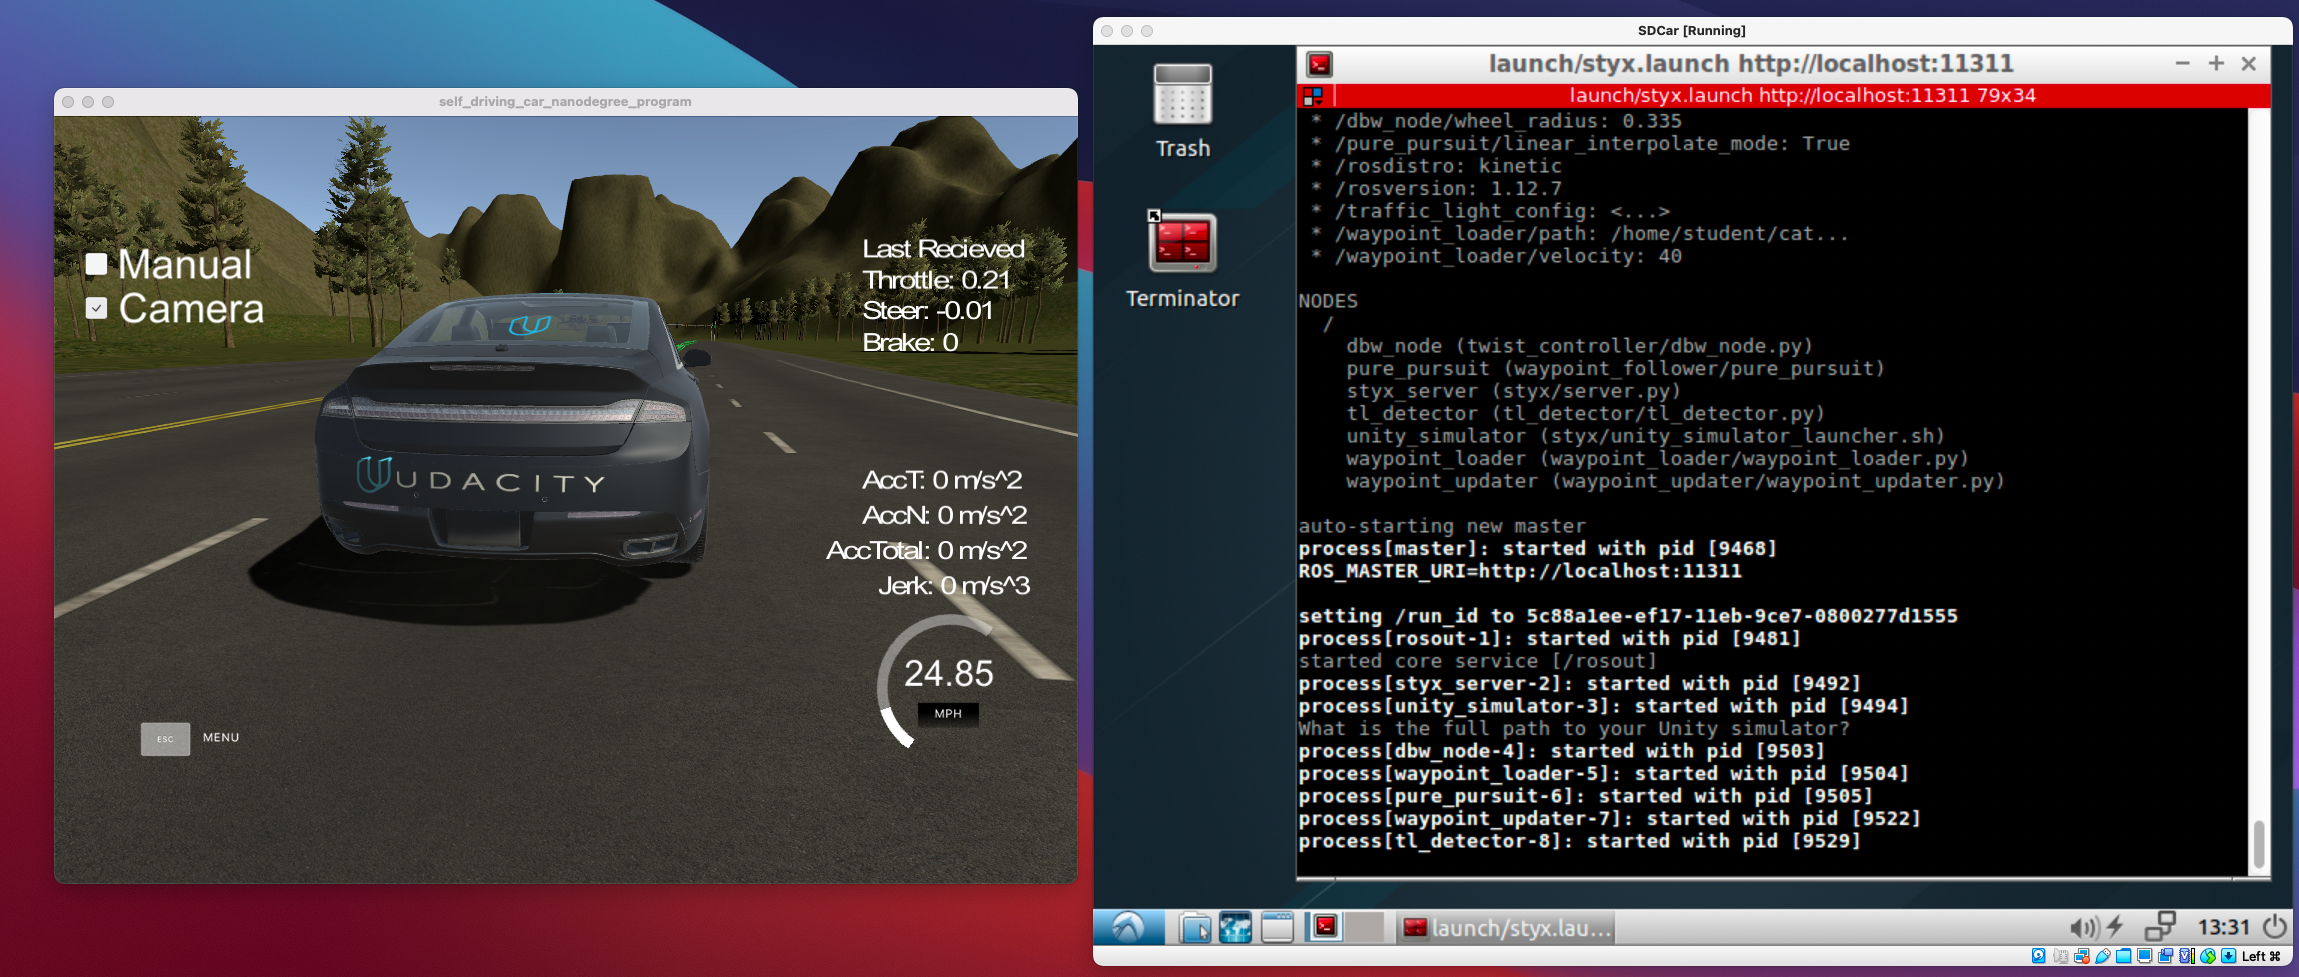Click the VirtualBox recording status icon

[x=2165, y=956]
